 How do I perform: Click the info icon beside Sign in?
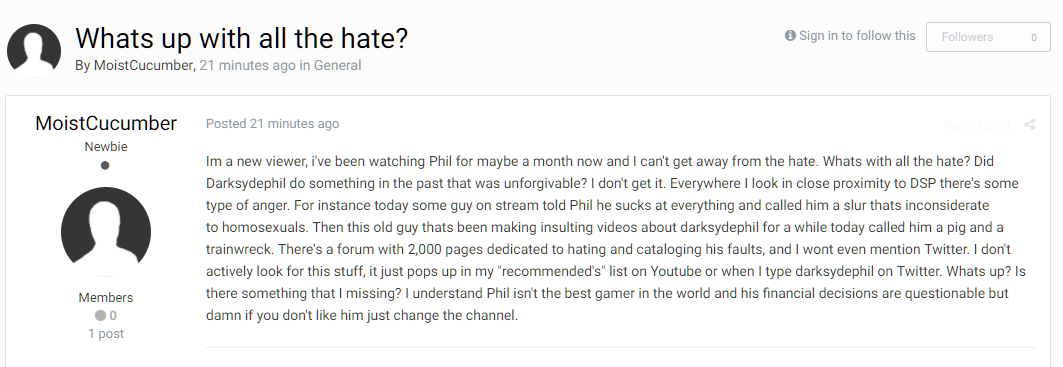[x=790, y=35]
